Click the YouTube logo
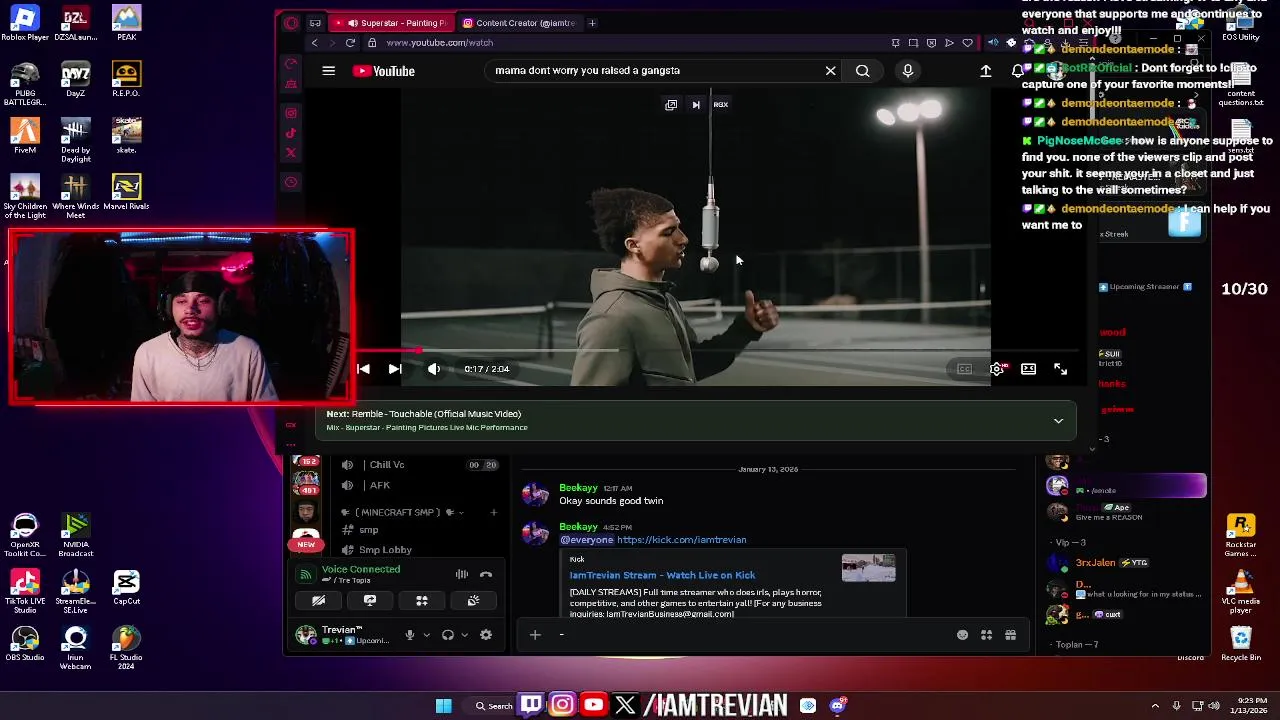 click(384, 71)
